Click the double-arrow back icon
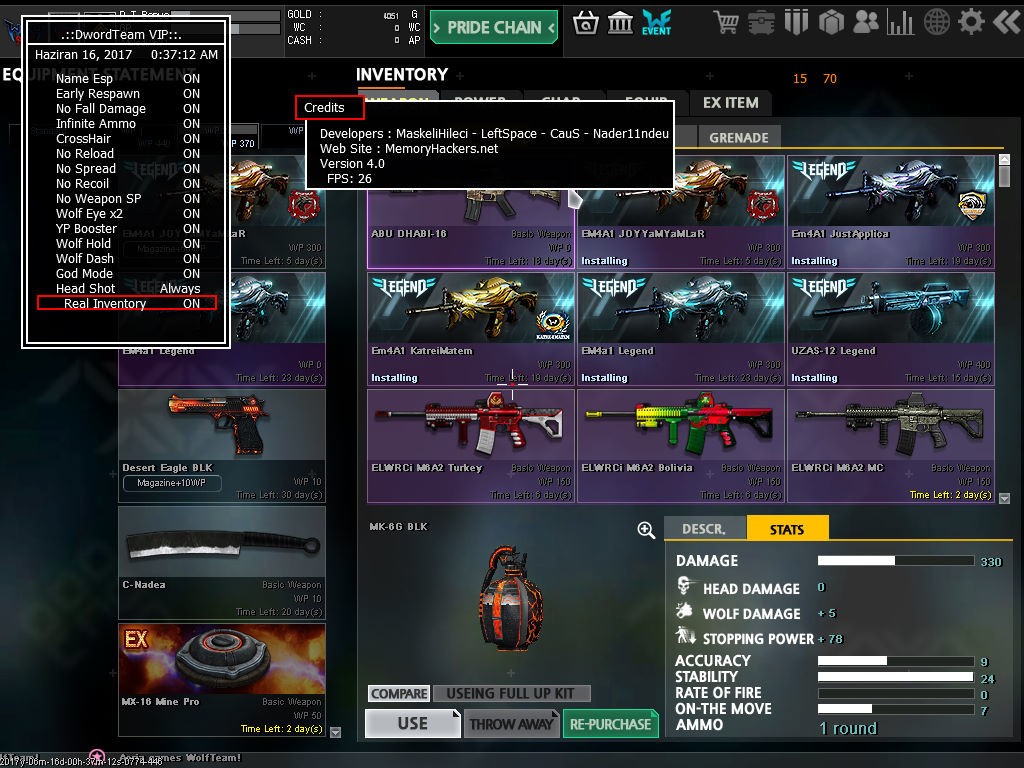 pyautogui.click(x=1008, y=23)
